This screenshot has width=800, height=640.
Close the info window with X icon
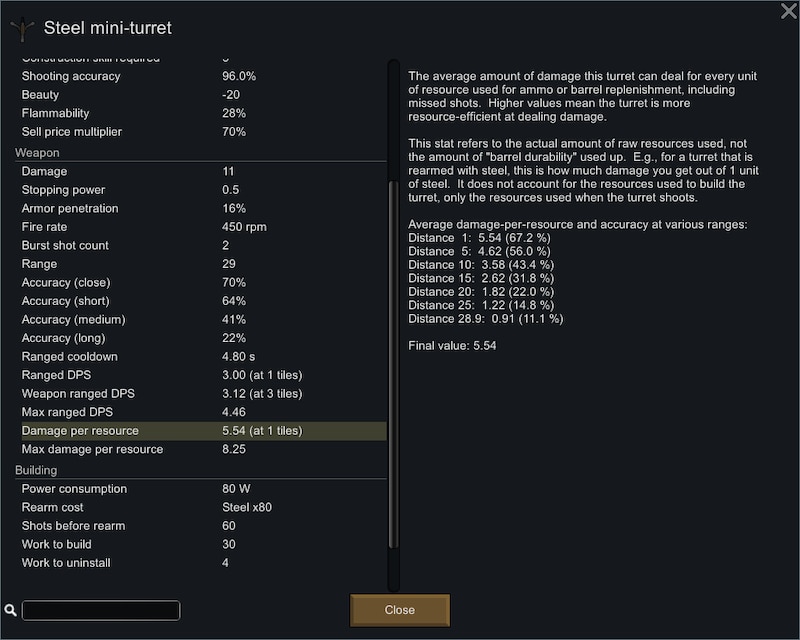tap(789, 11)
